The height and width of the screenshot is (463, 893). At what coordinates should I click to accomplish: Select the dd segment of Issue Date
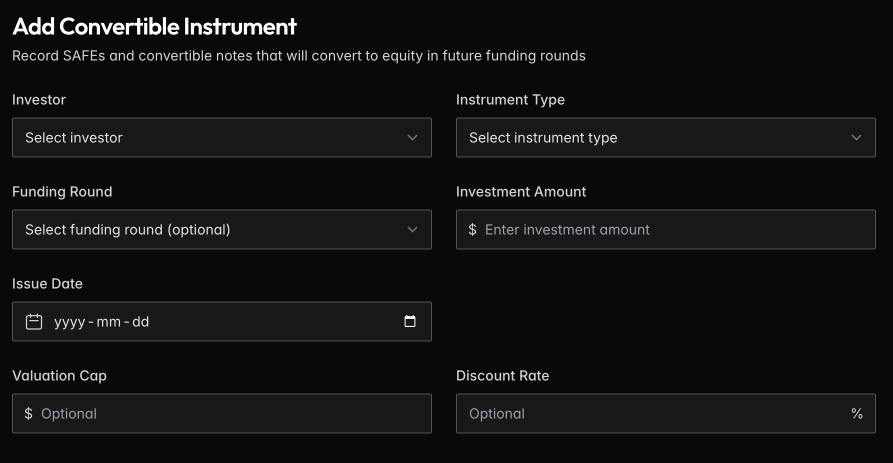pos(140,322)
